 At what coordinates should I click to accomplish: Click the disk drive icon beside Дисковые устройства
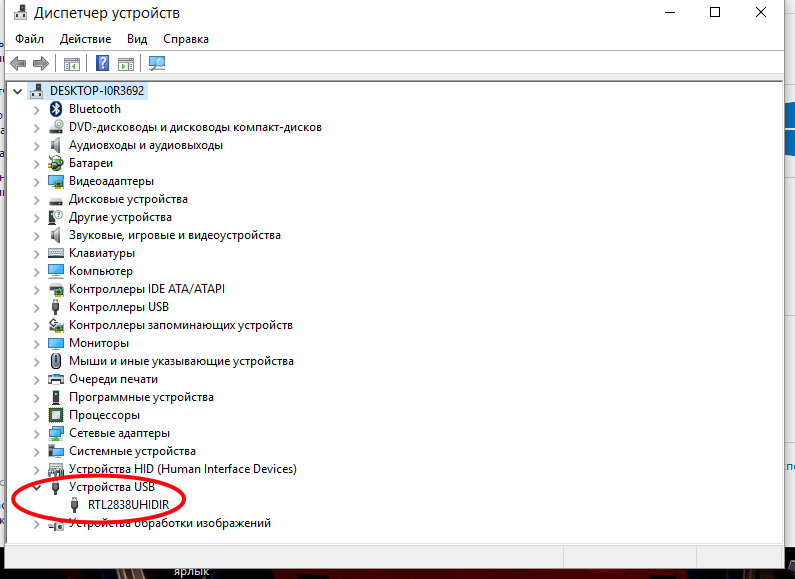[56, 200]
